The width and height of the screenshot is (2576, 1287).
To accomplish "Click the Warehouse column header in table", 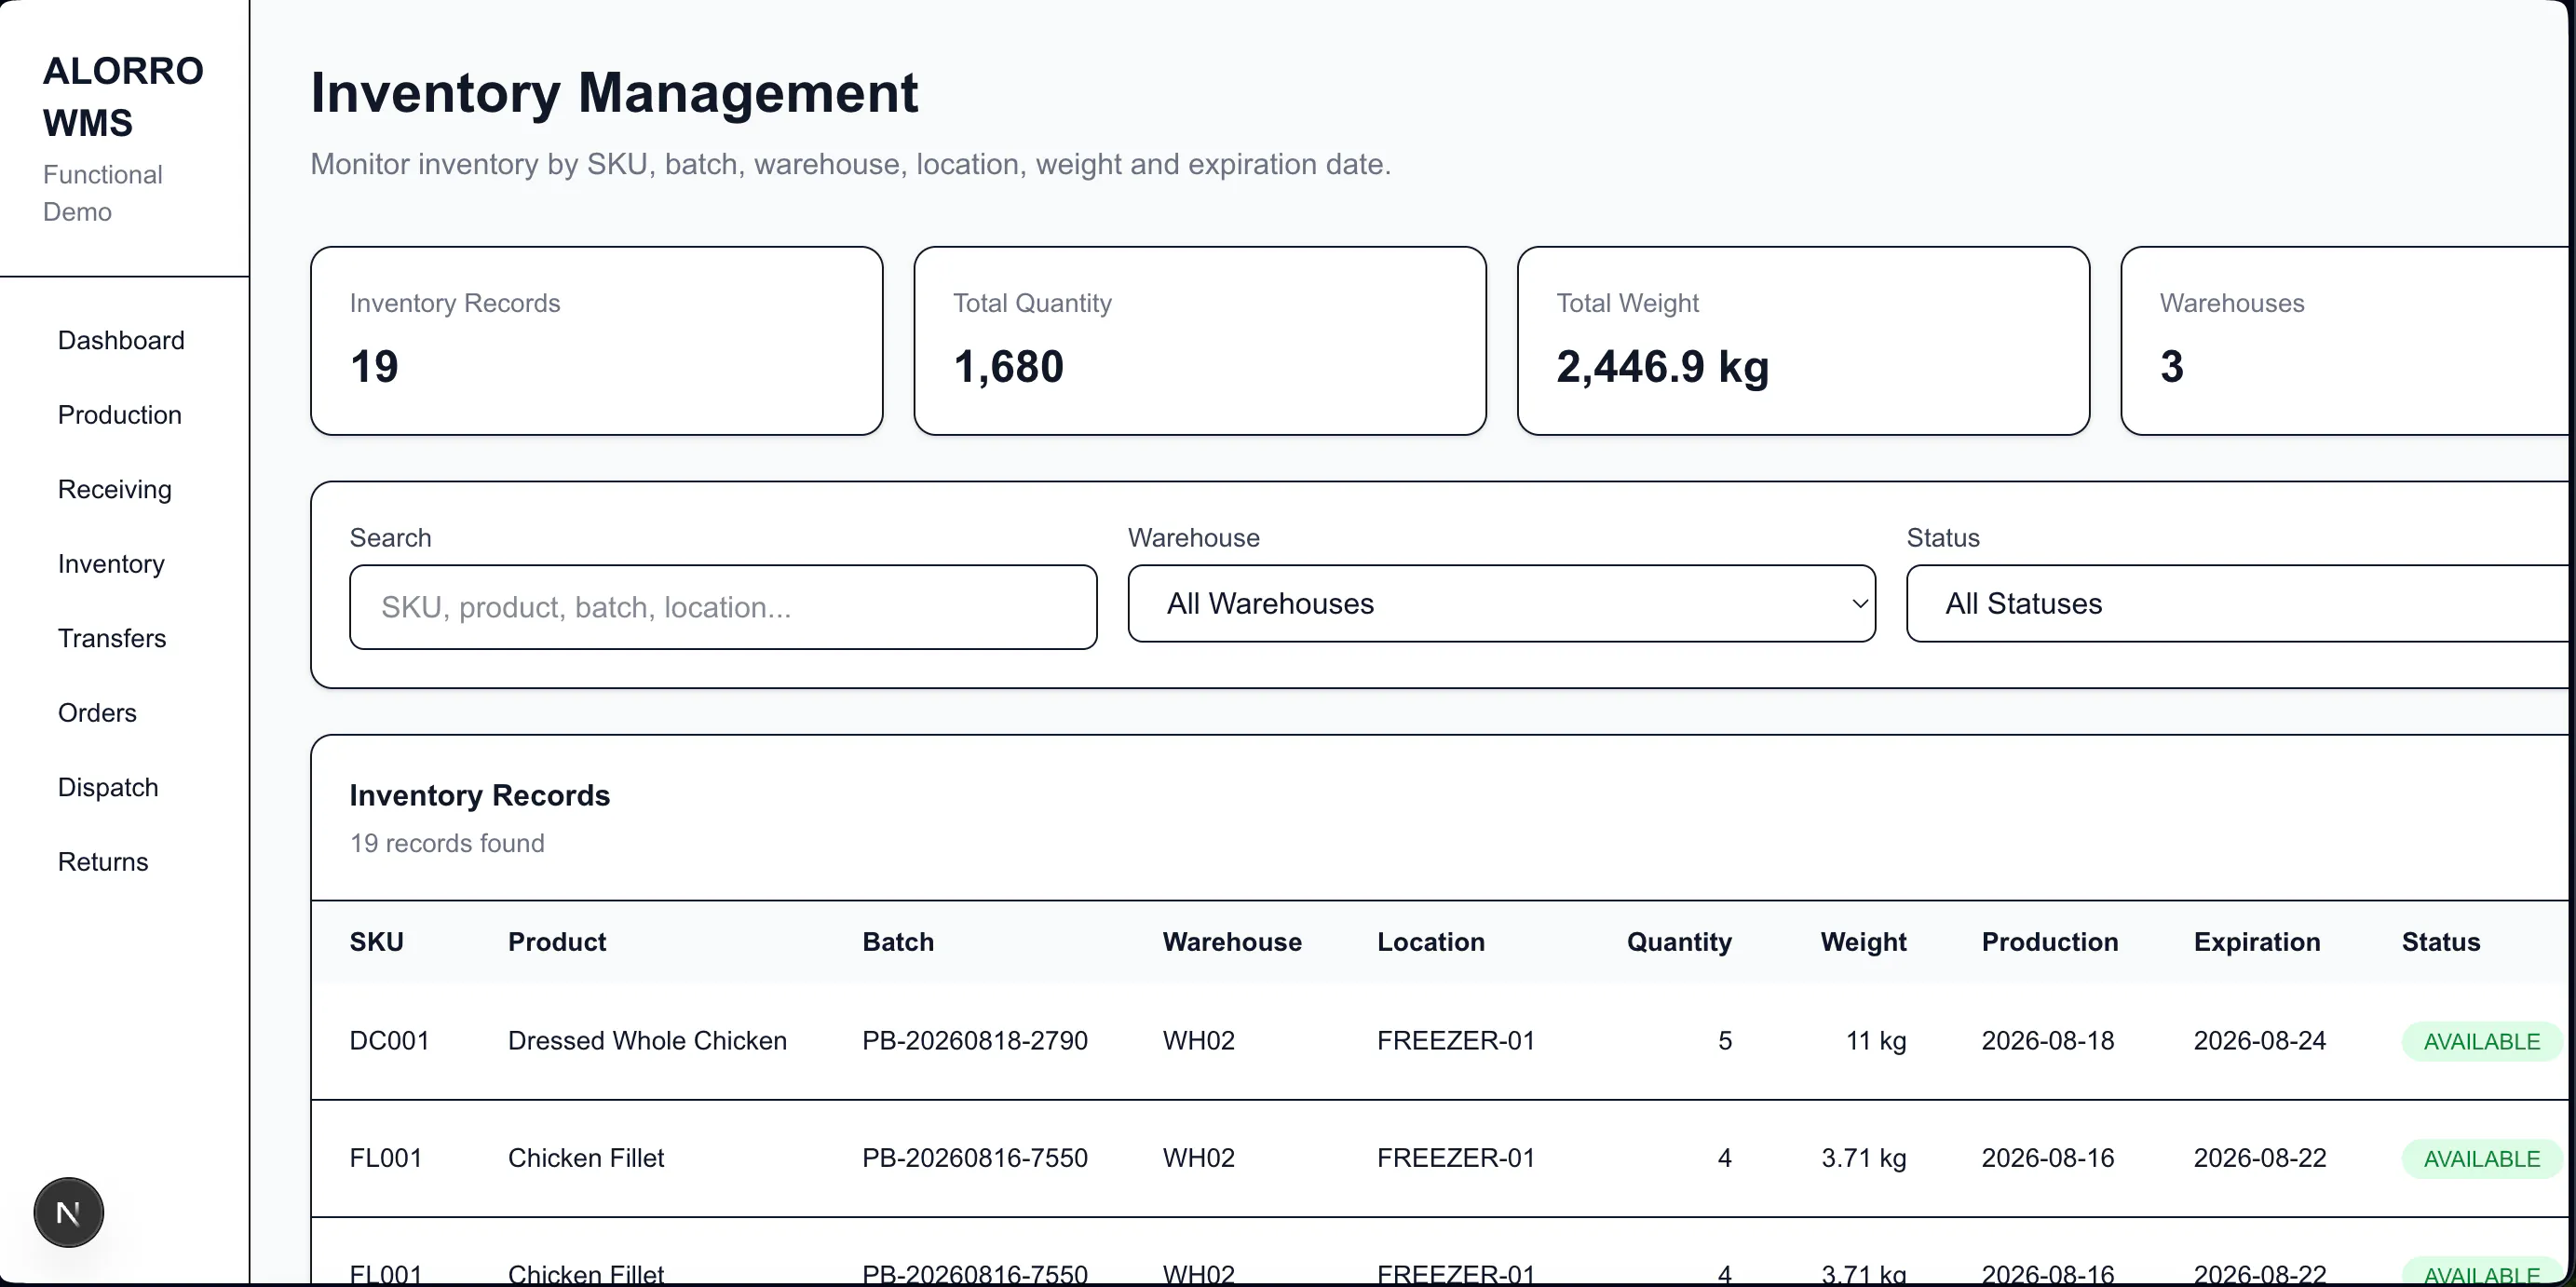I will [x=1232, y=942].
